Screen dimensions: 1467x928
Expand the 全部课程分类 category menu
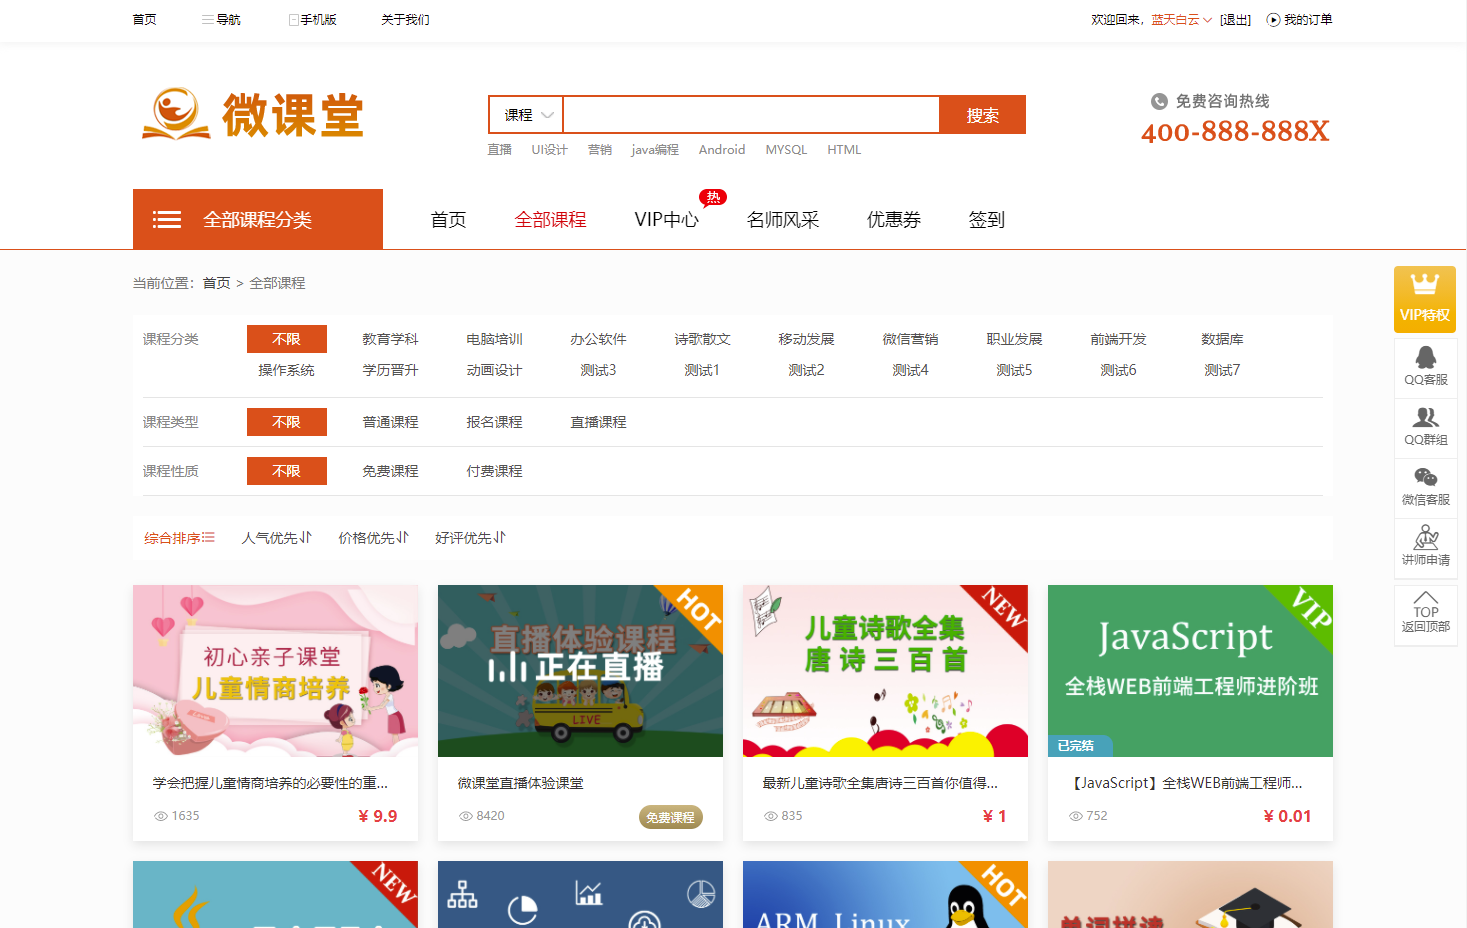pyautogui.click(x=258, y=219)
